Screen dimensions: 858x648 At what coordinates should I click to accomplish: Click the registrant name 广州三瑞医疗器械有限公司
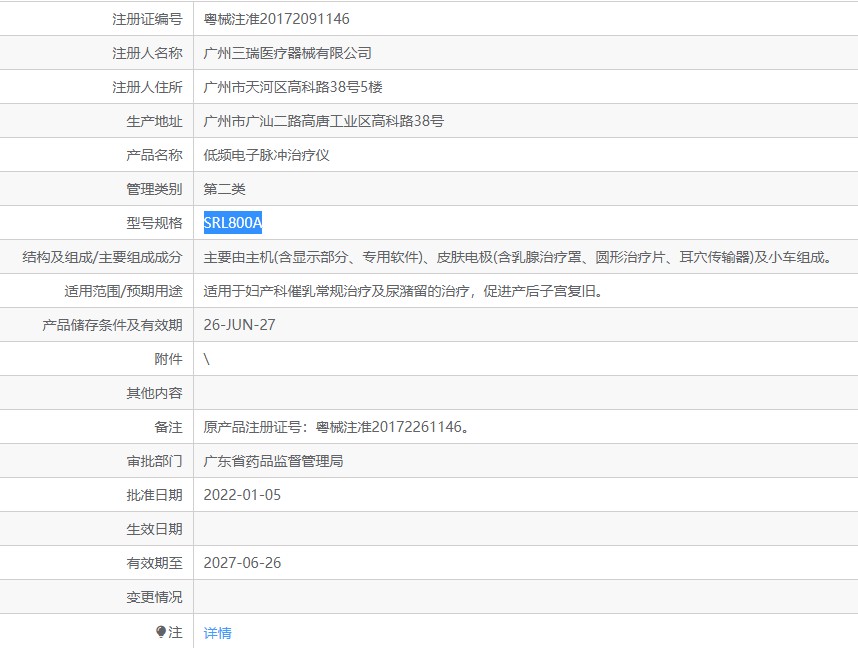[x=287, y=53]
